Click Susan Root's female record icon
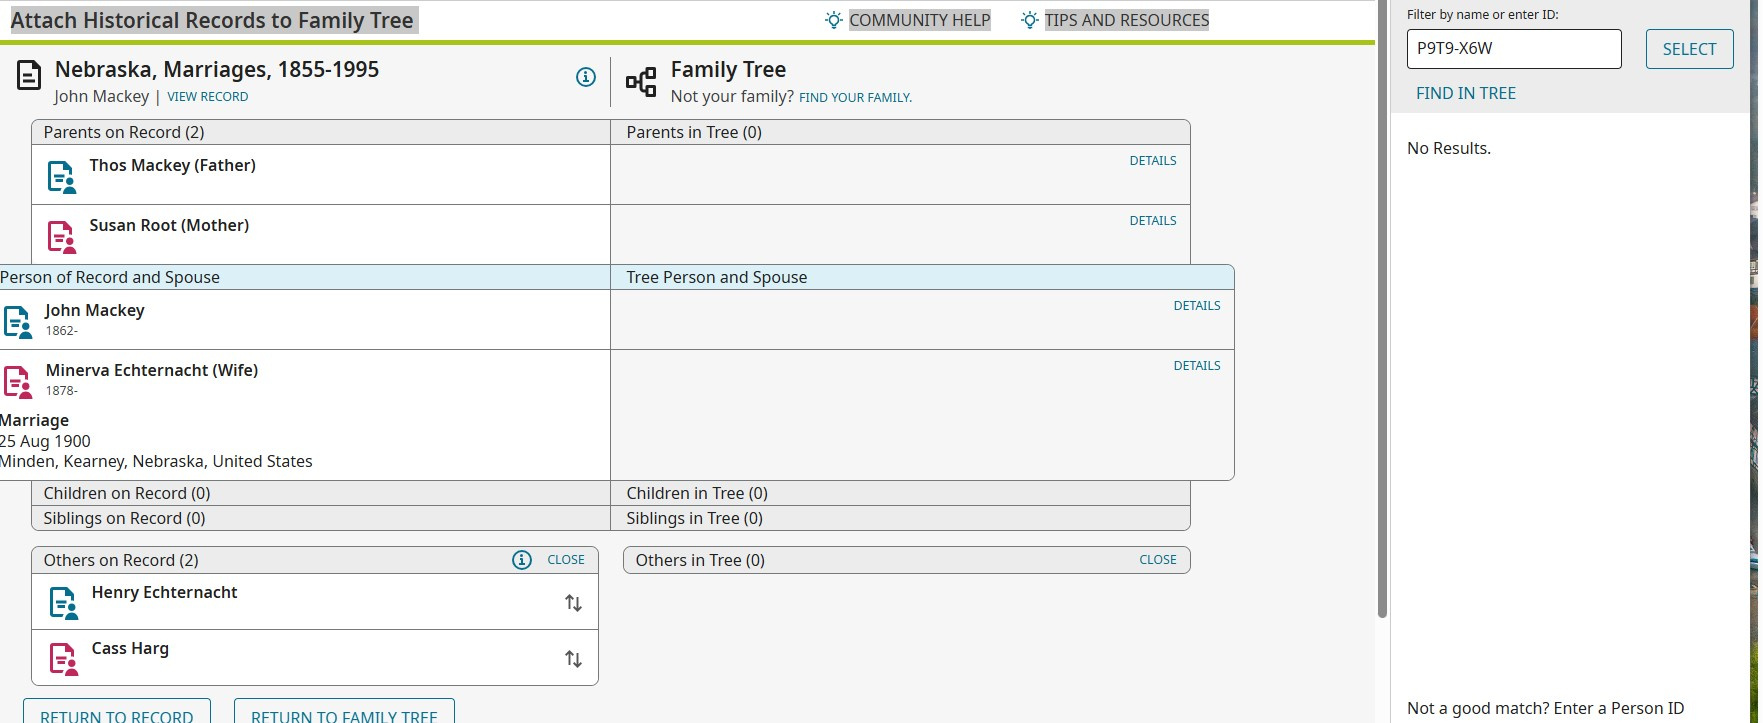This screenshot has width=1763, height=723. (x=62, y=237)
